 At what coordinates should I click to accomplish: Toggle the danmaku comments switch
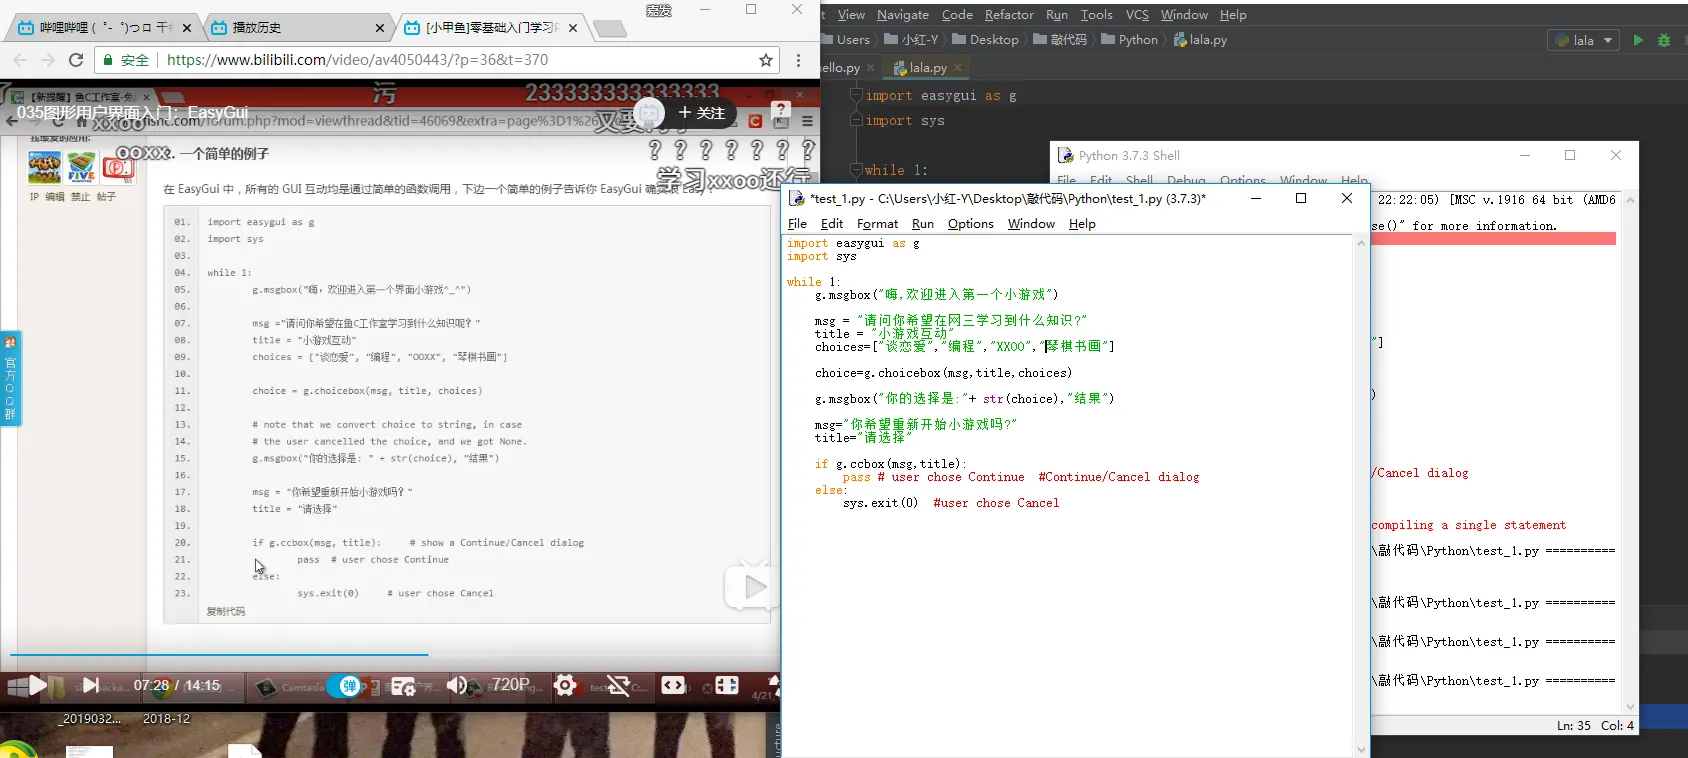point(347,686)
